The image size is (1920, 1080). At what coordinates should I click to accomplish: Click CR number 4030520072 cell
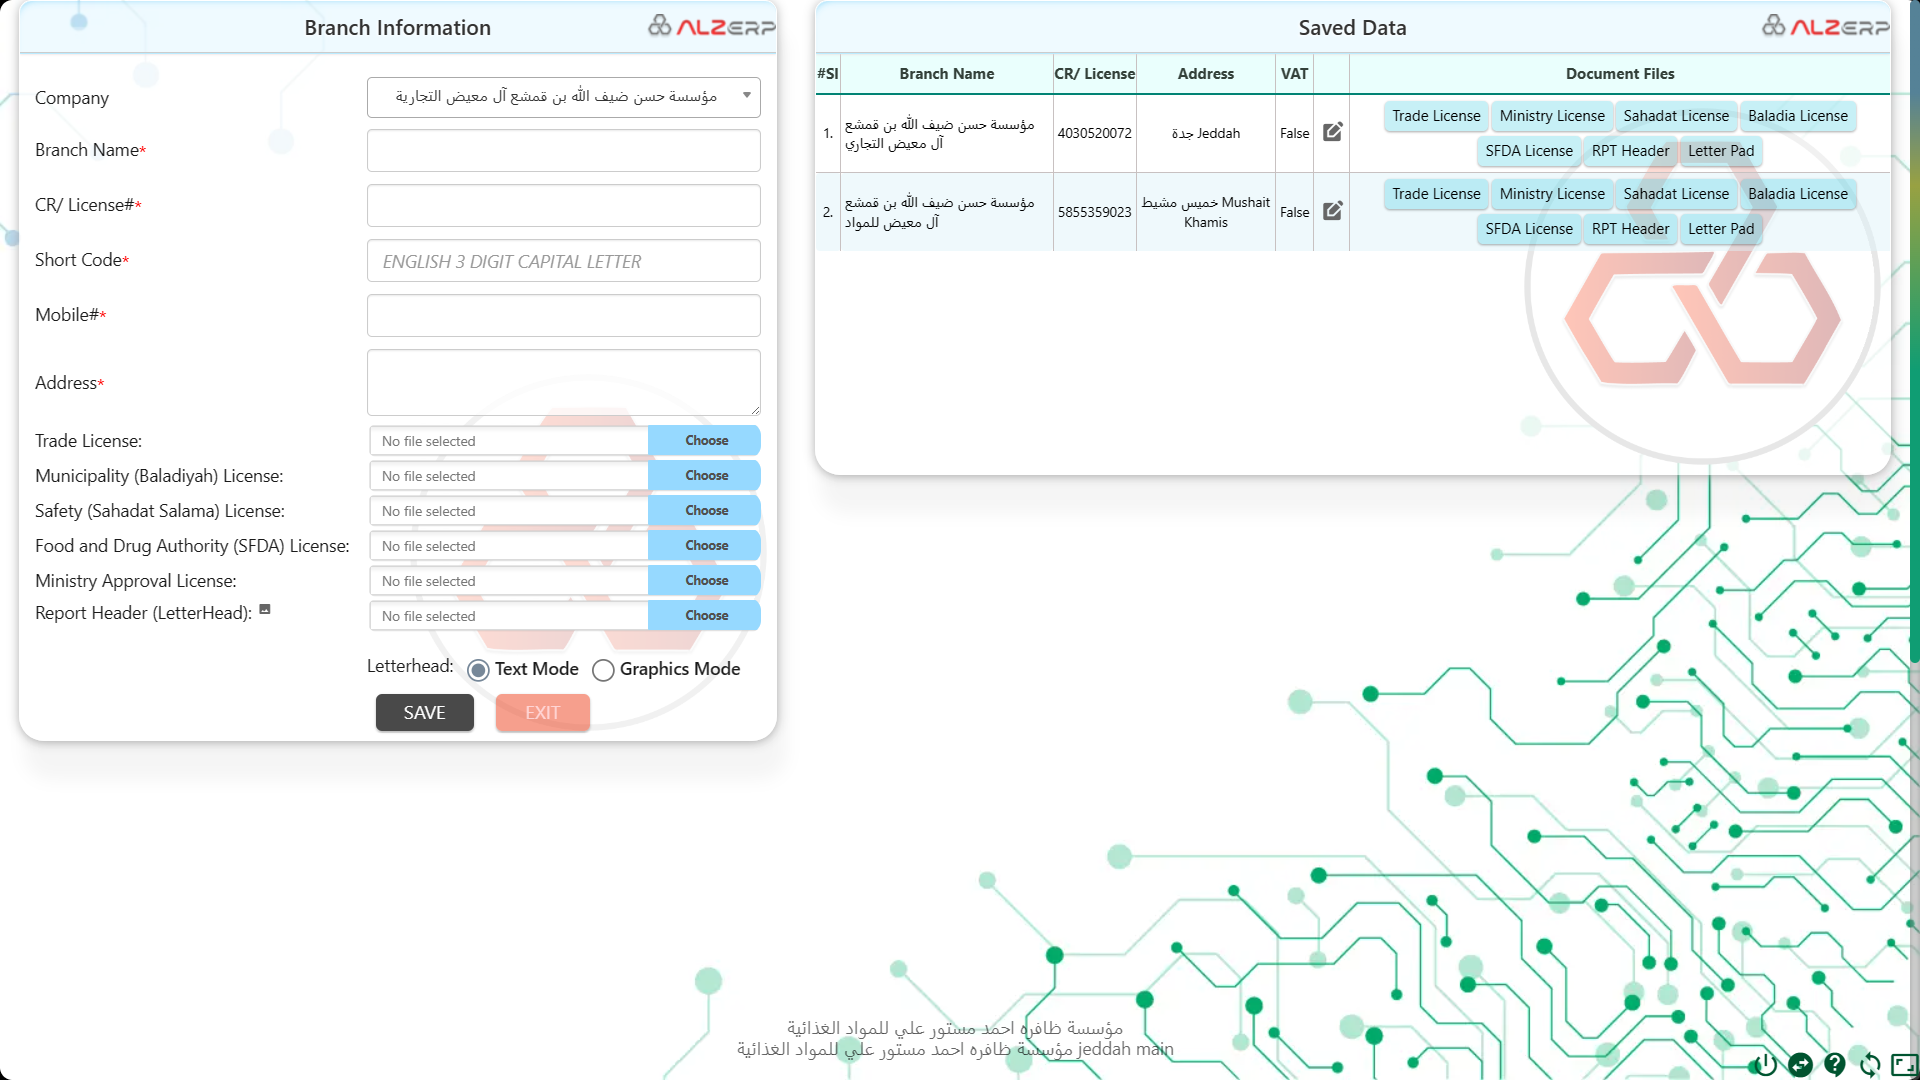click(x=1094, y=133)
